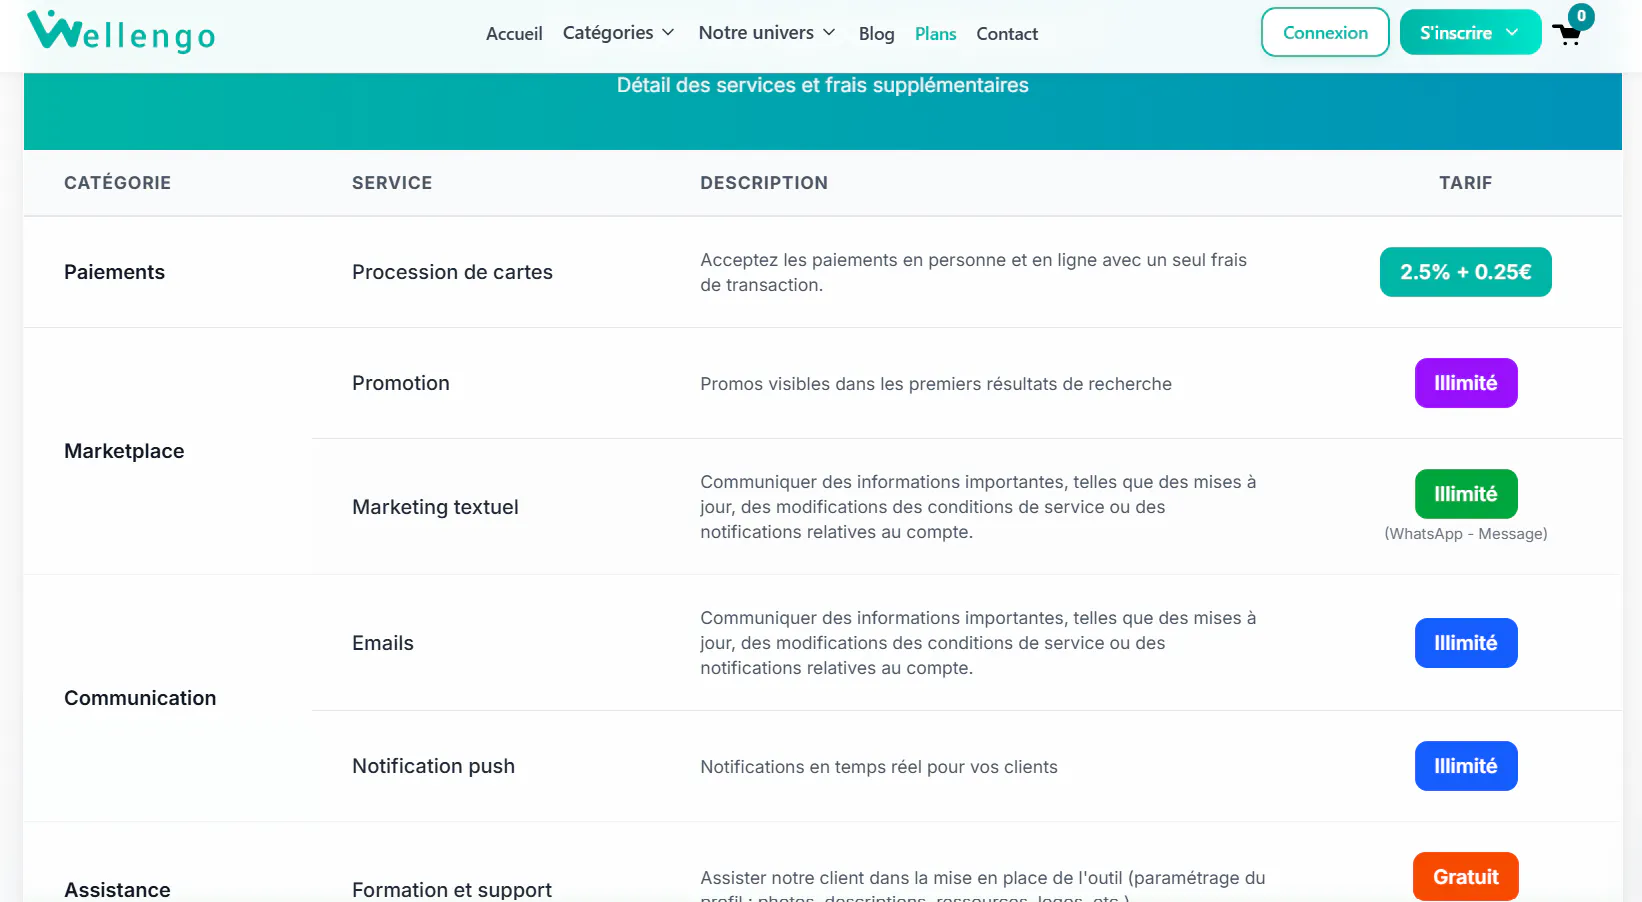Click the Notification push service name
Screen dimensions: 1642x902
[x=433, y=766]
